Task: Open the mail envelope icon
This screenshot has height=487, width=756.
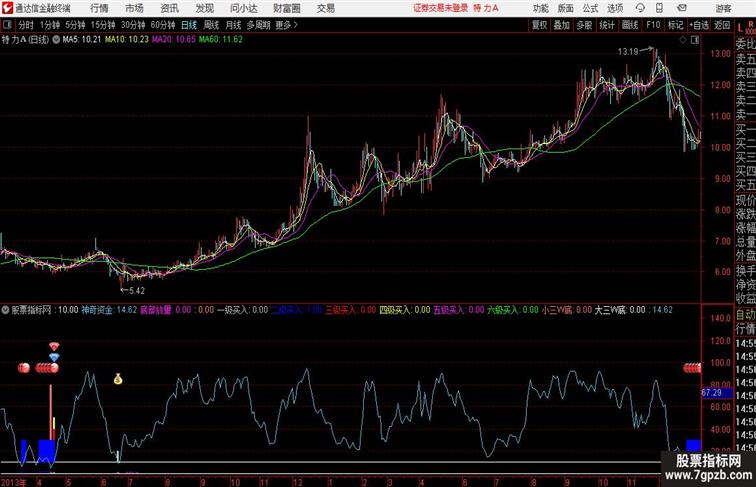Action: tap(682, 8)
